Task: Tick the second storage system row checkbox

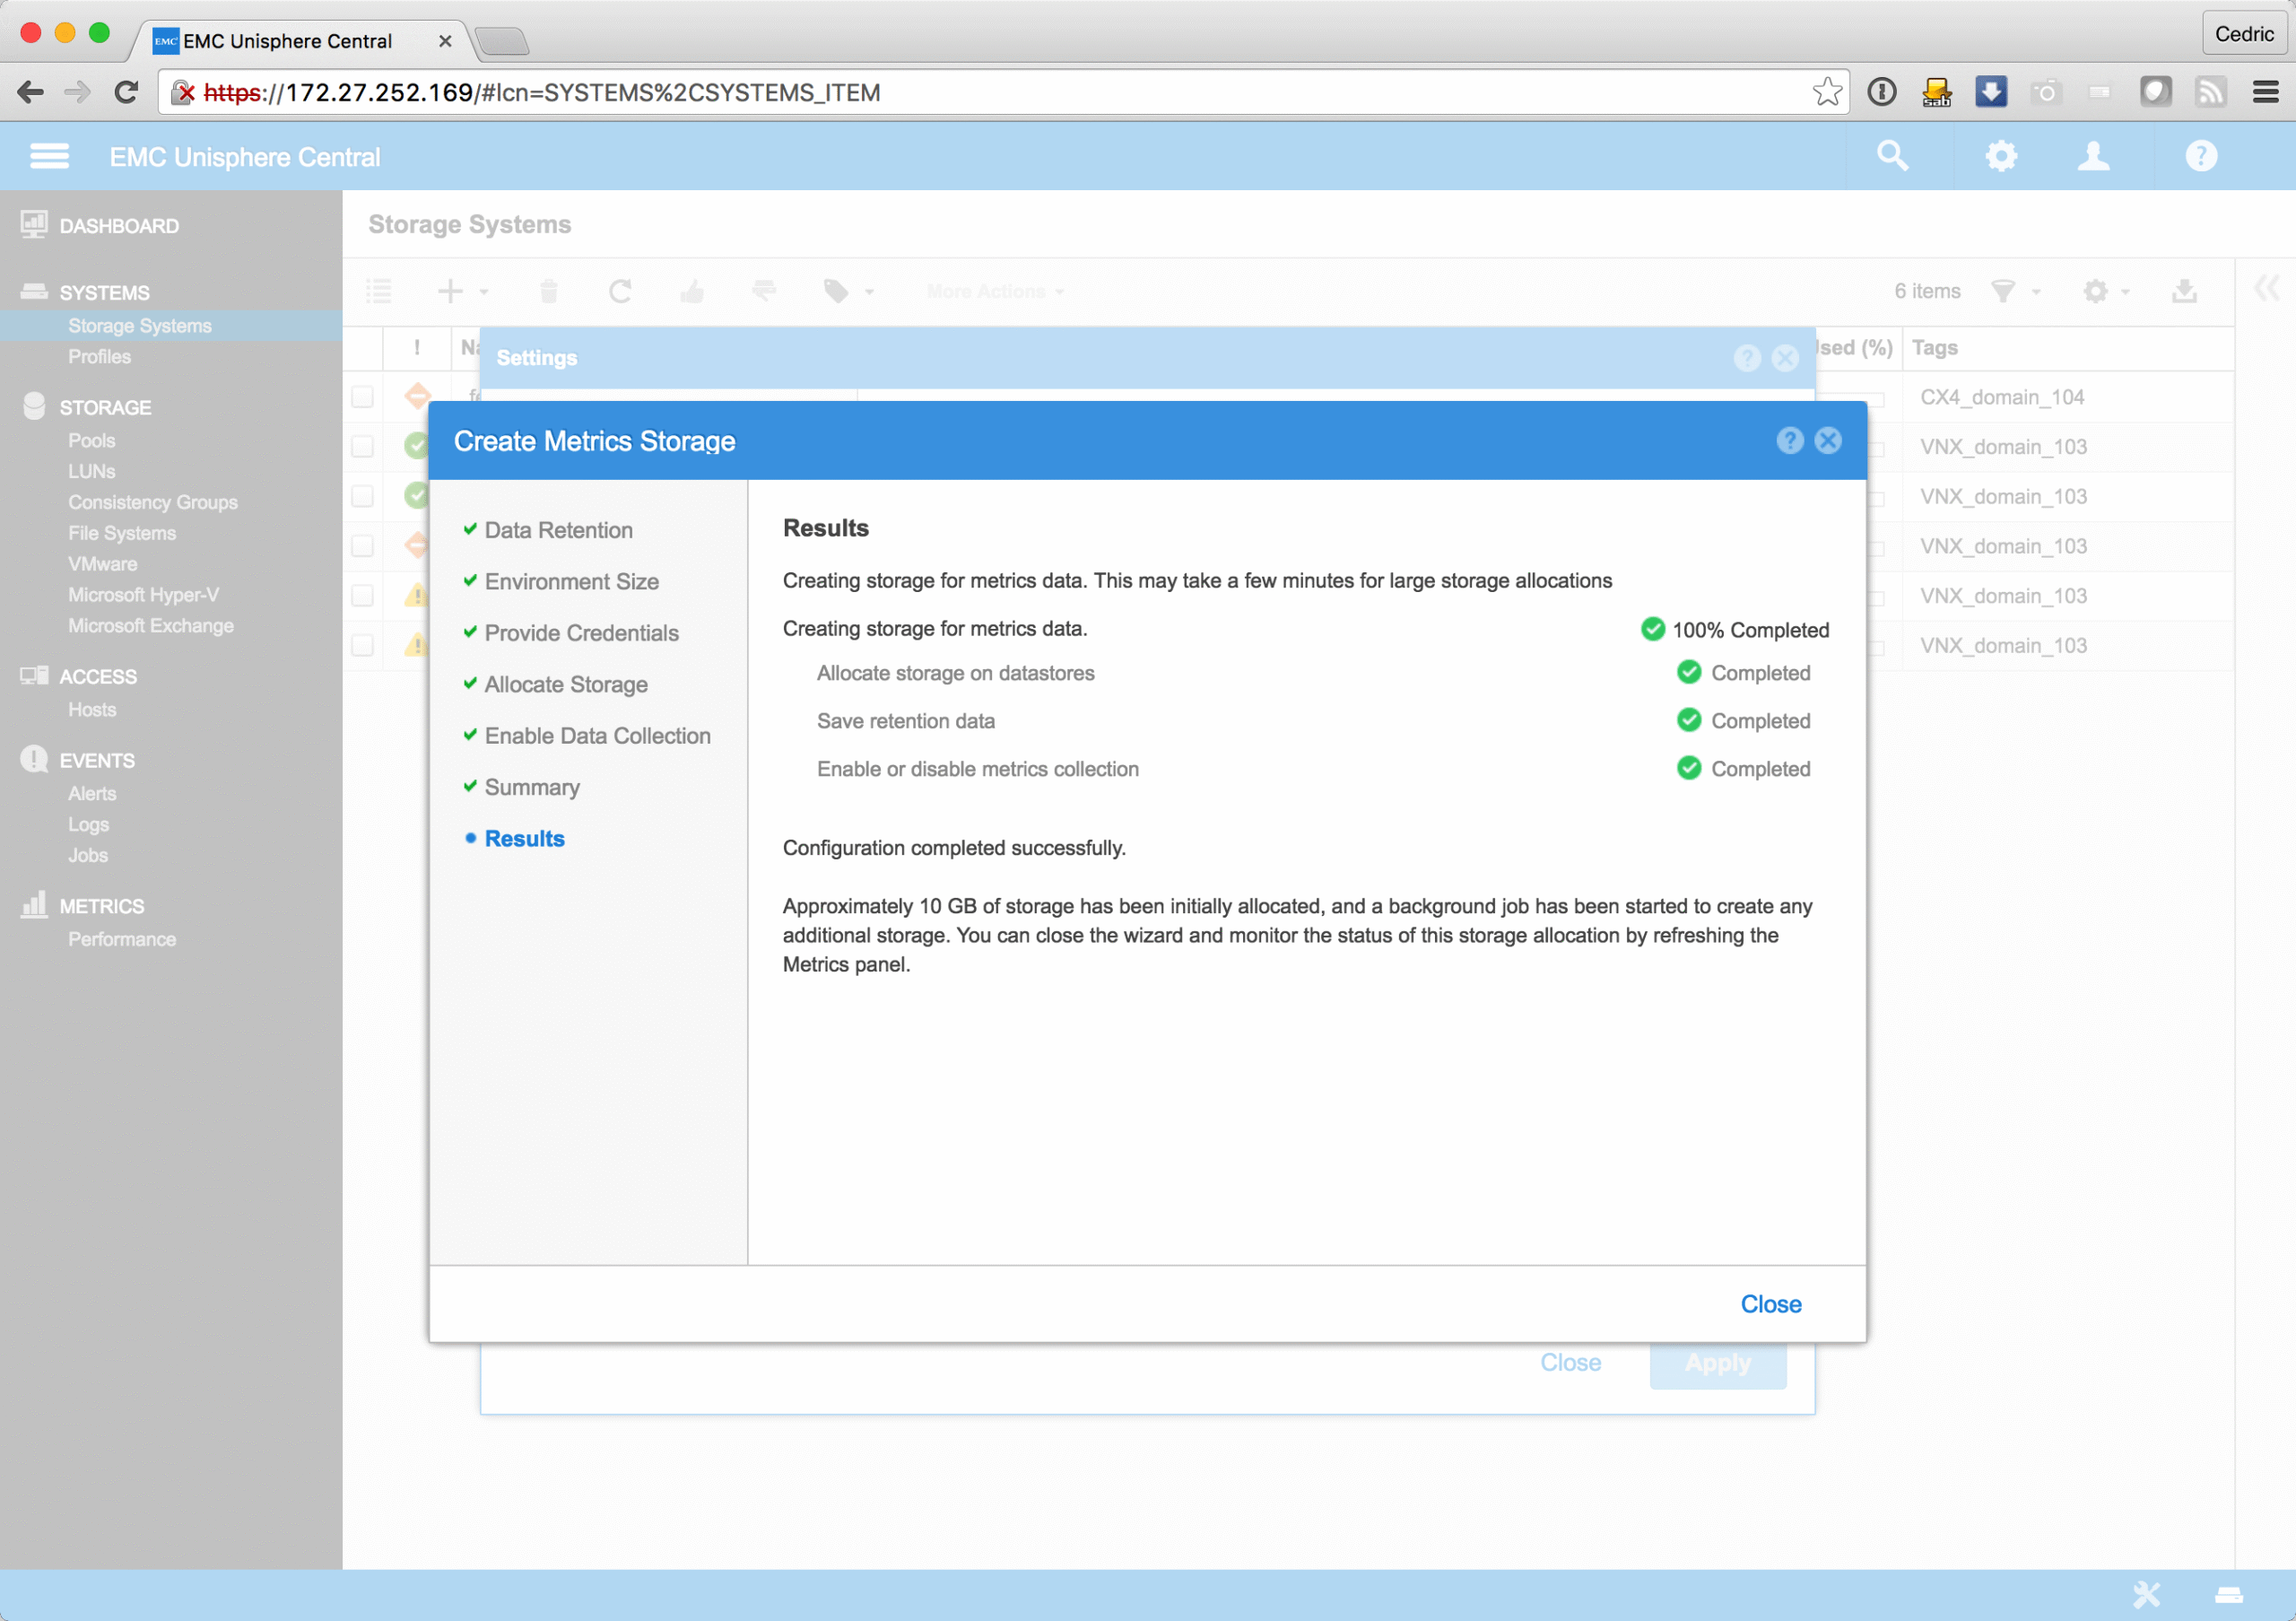Action: pyautogui.click(x=362, y=447)
